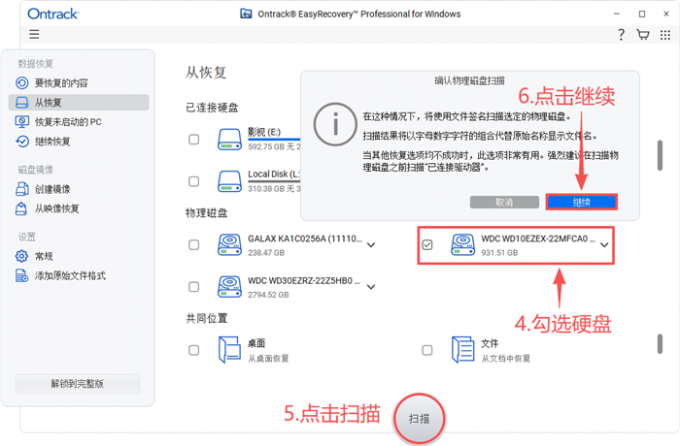Open 添加原始文件格式 in the sidebar
This screenshot has height=446, width=680.
[78, 275]
